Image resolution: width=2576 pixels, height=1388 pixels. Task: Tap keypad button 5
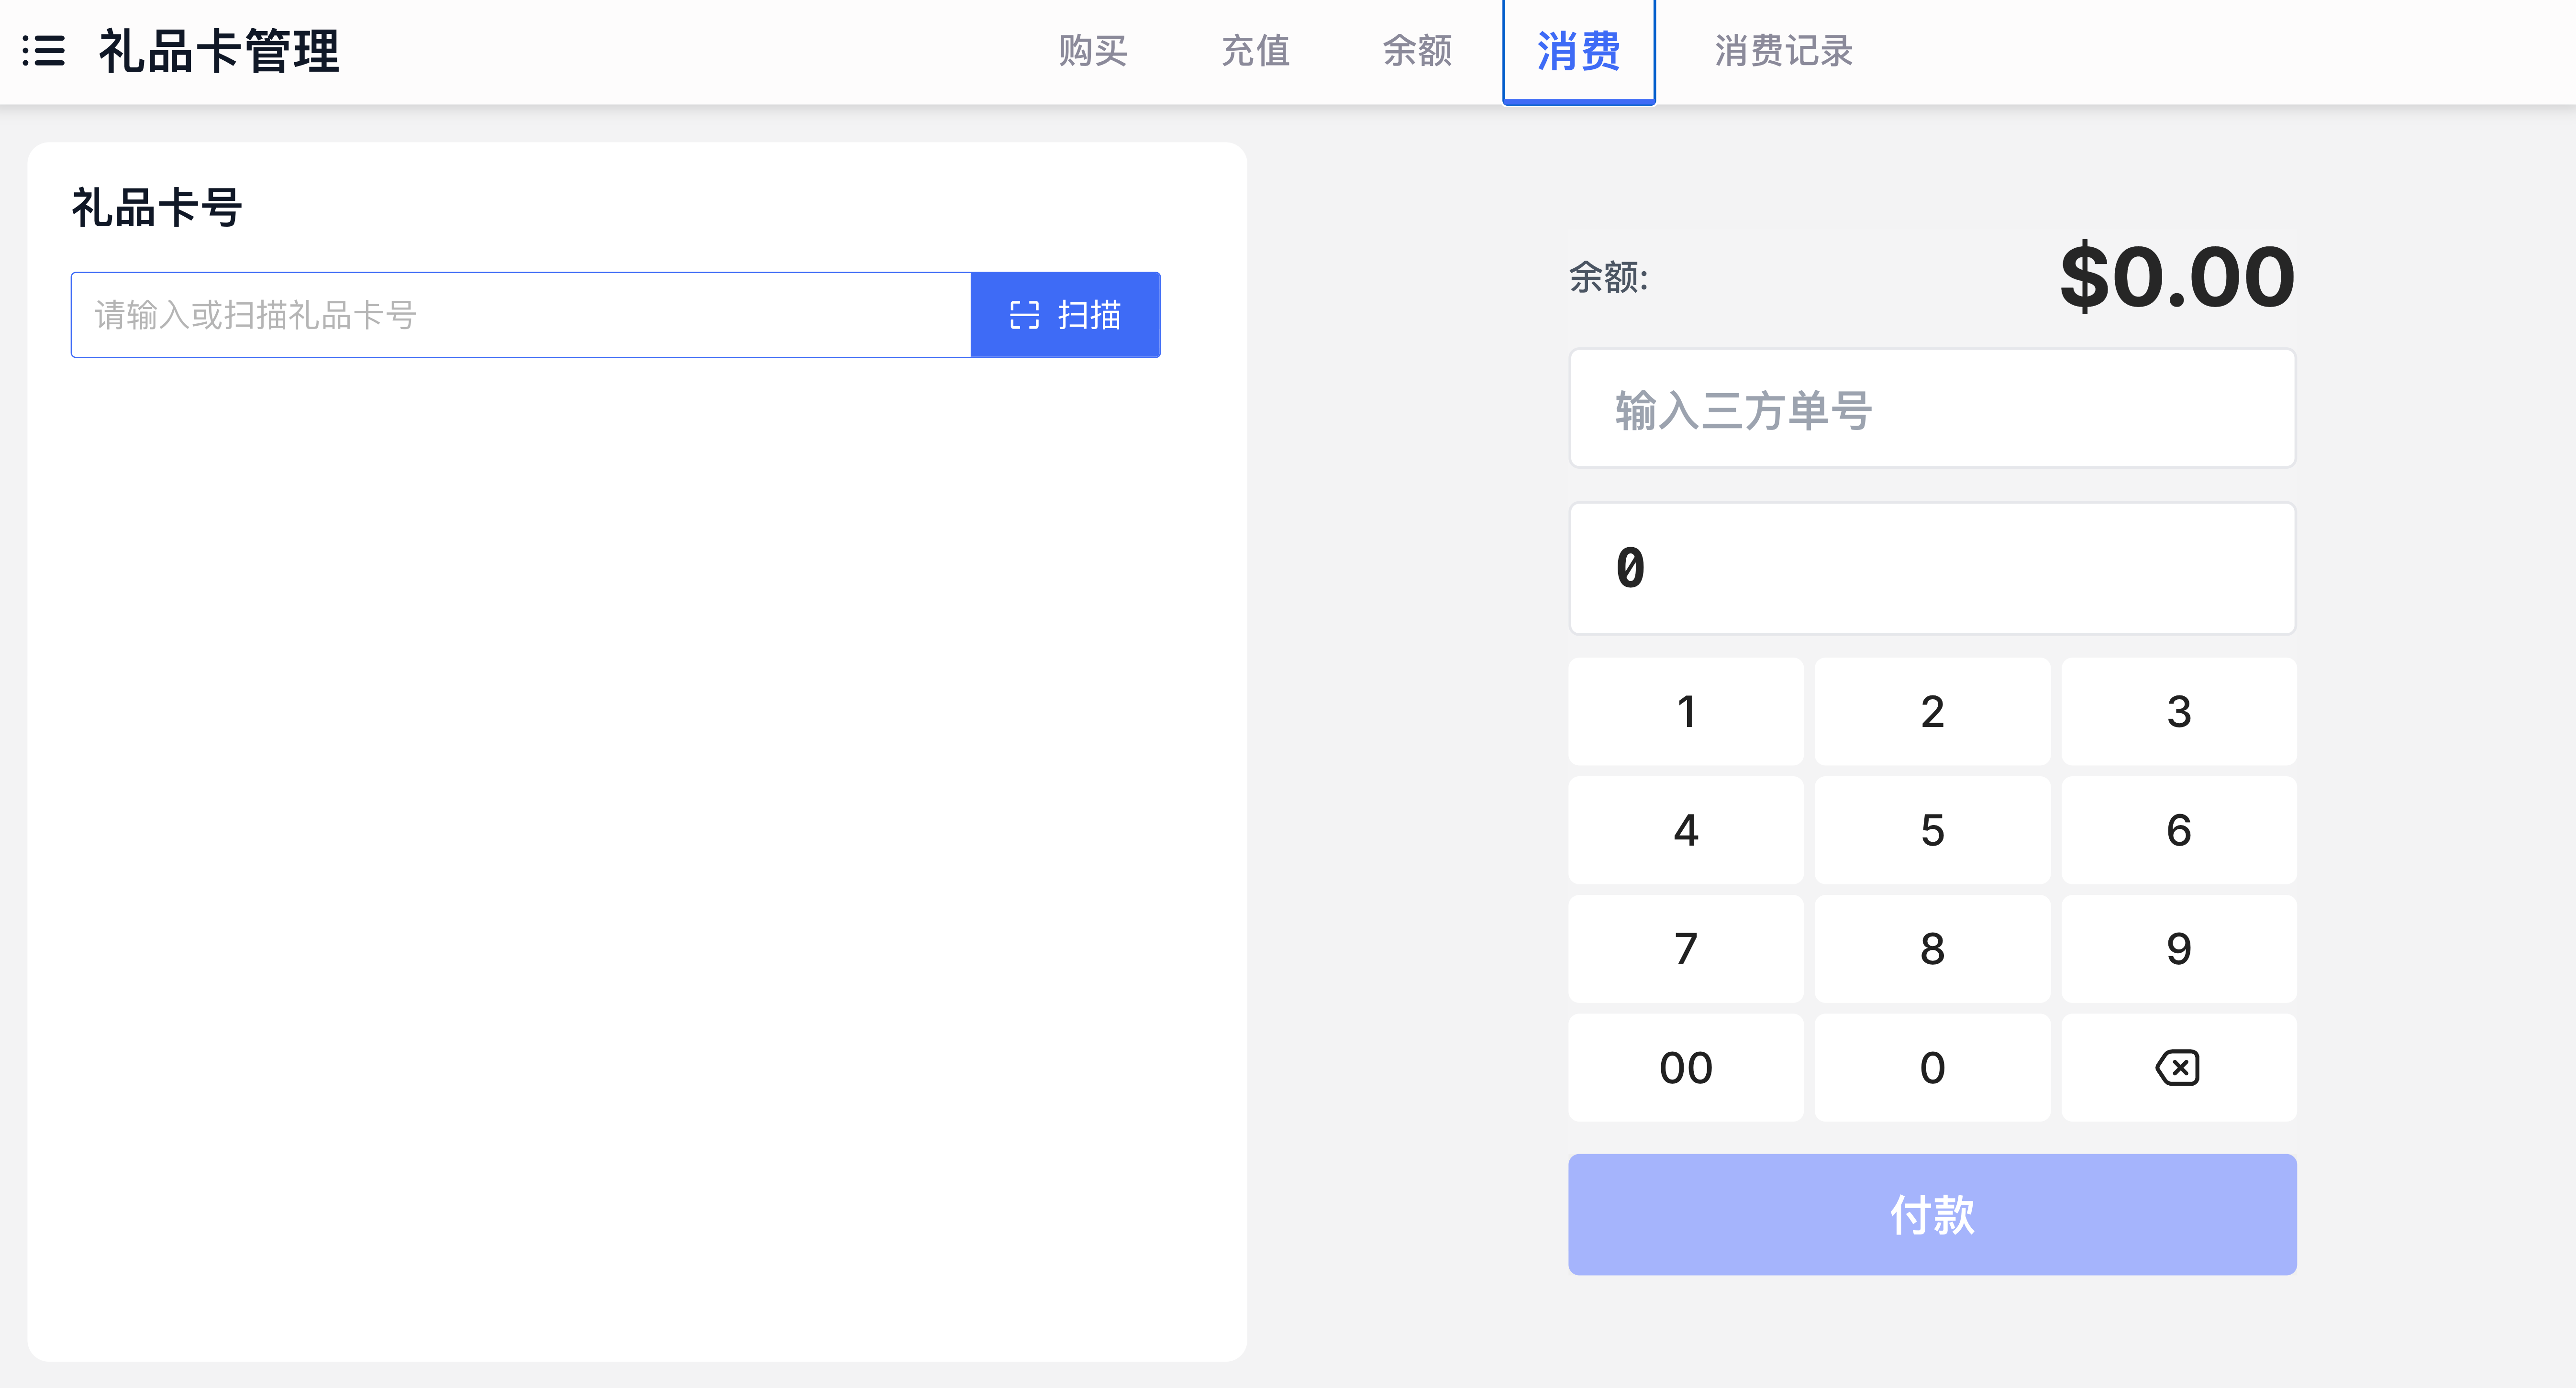pos(1931,830)
